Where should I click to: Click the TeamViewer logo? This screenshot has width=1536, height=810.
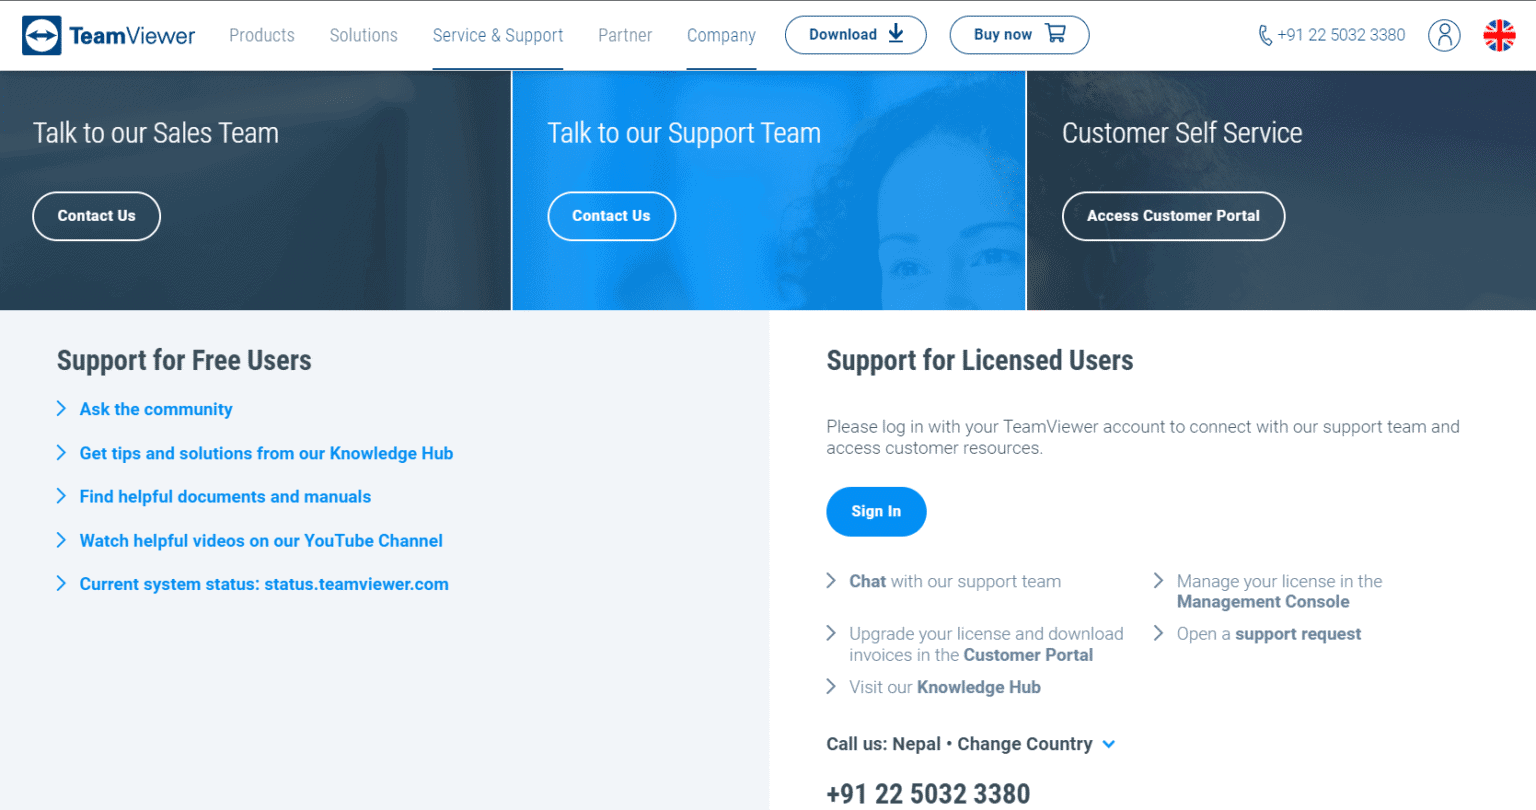(x=108, y=34)
